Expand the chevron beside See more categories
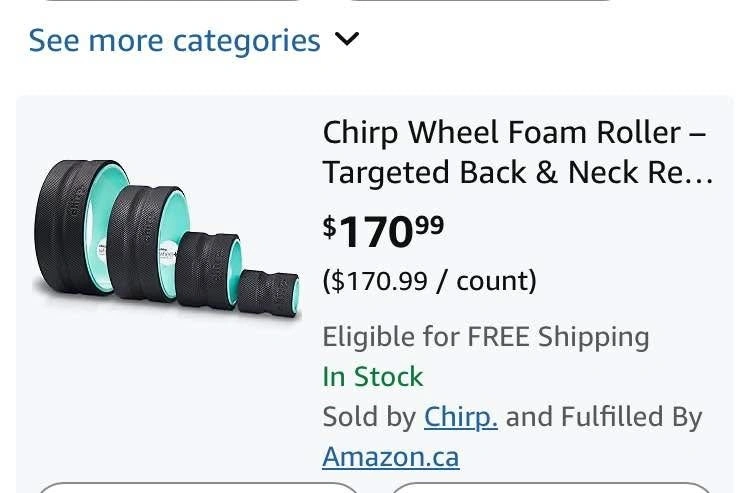Viewport: 750px width, 493px height. (x=346, y=40)
